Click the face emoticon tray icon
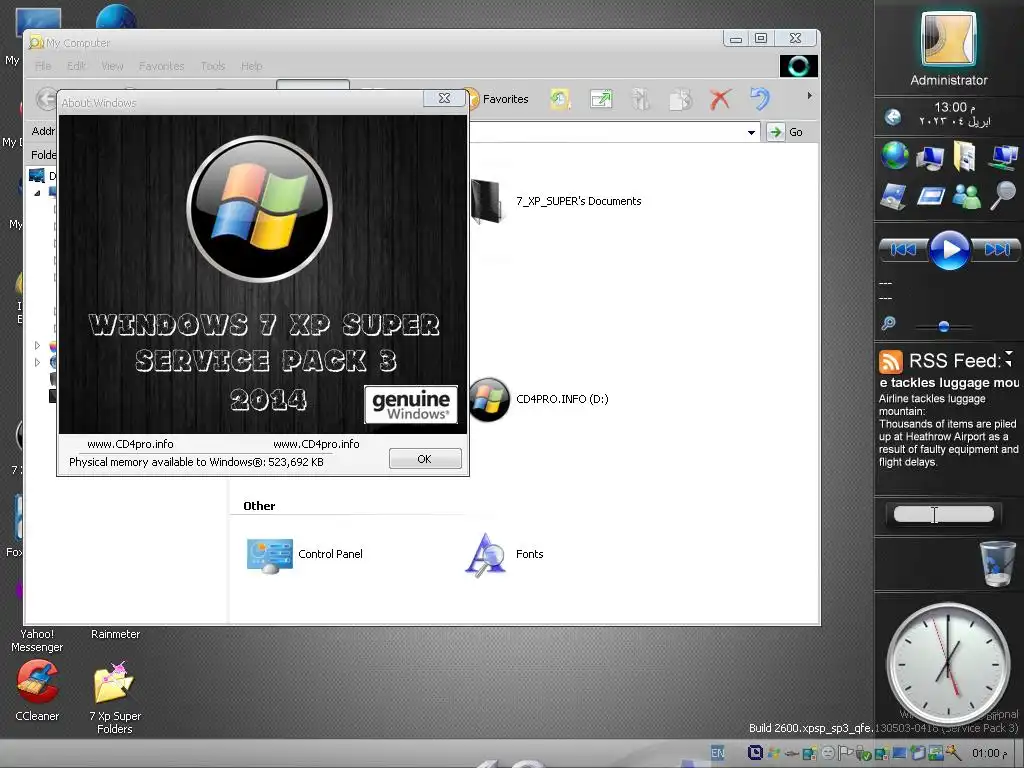 pos(827,753)
